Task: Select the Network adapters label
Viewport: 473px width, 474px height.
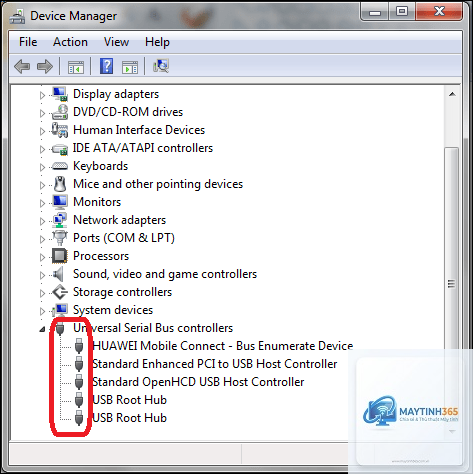Action: coord(119,220)
